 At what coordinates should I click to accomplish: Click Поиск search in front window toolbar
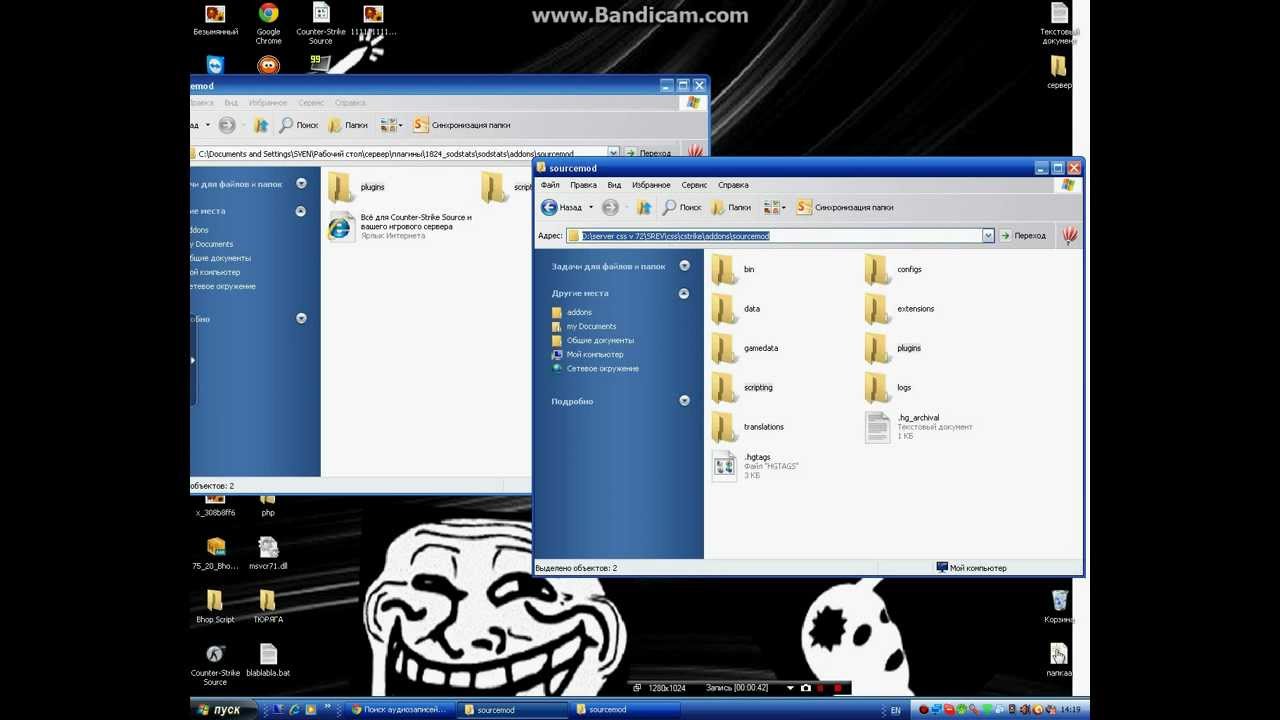pos(682,207)
